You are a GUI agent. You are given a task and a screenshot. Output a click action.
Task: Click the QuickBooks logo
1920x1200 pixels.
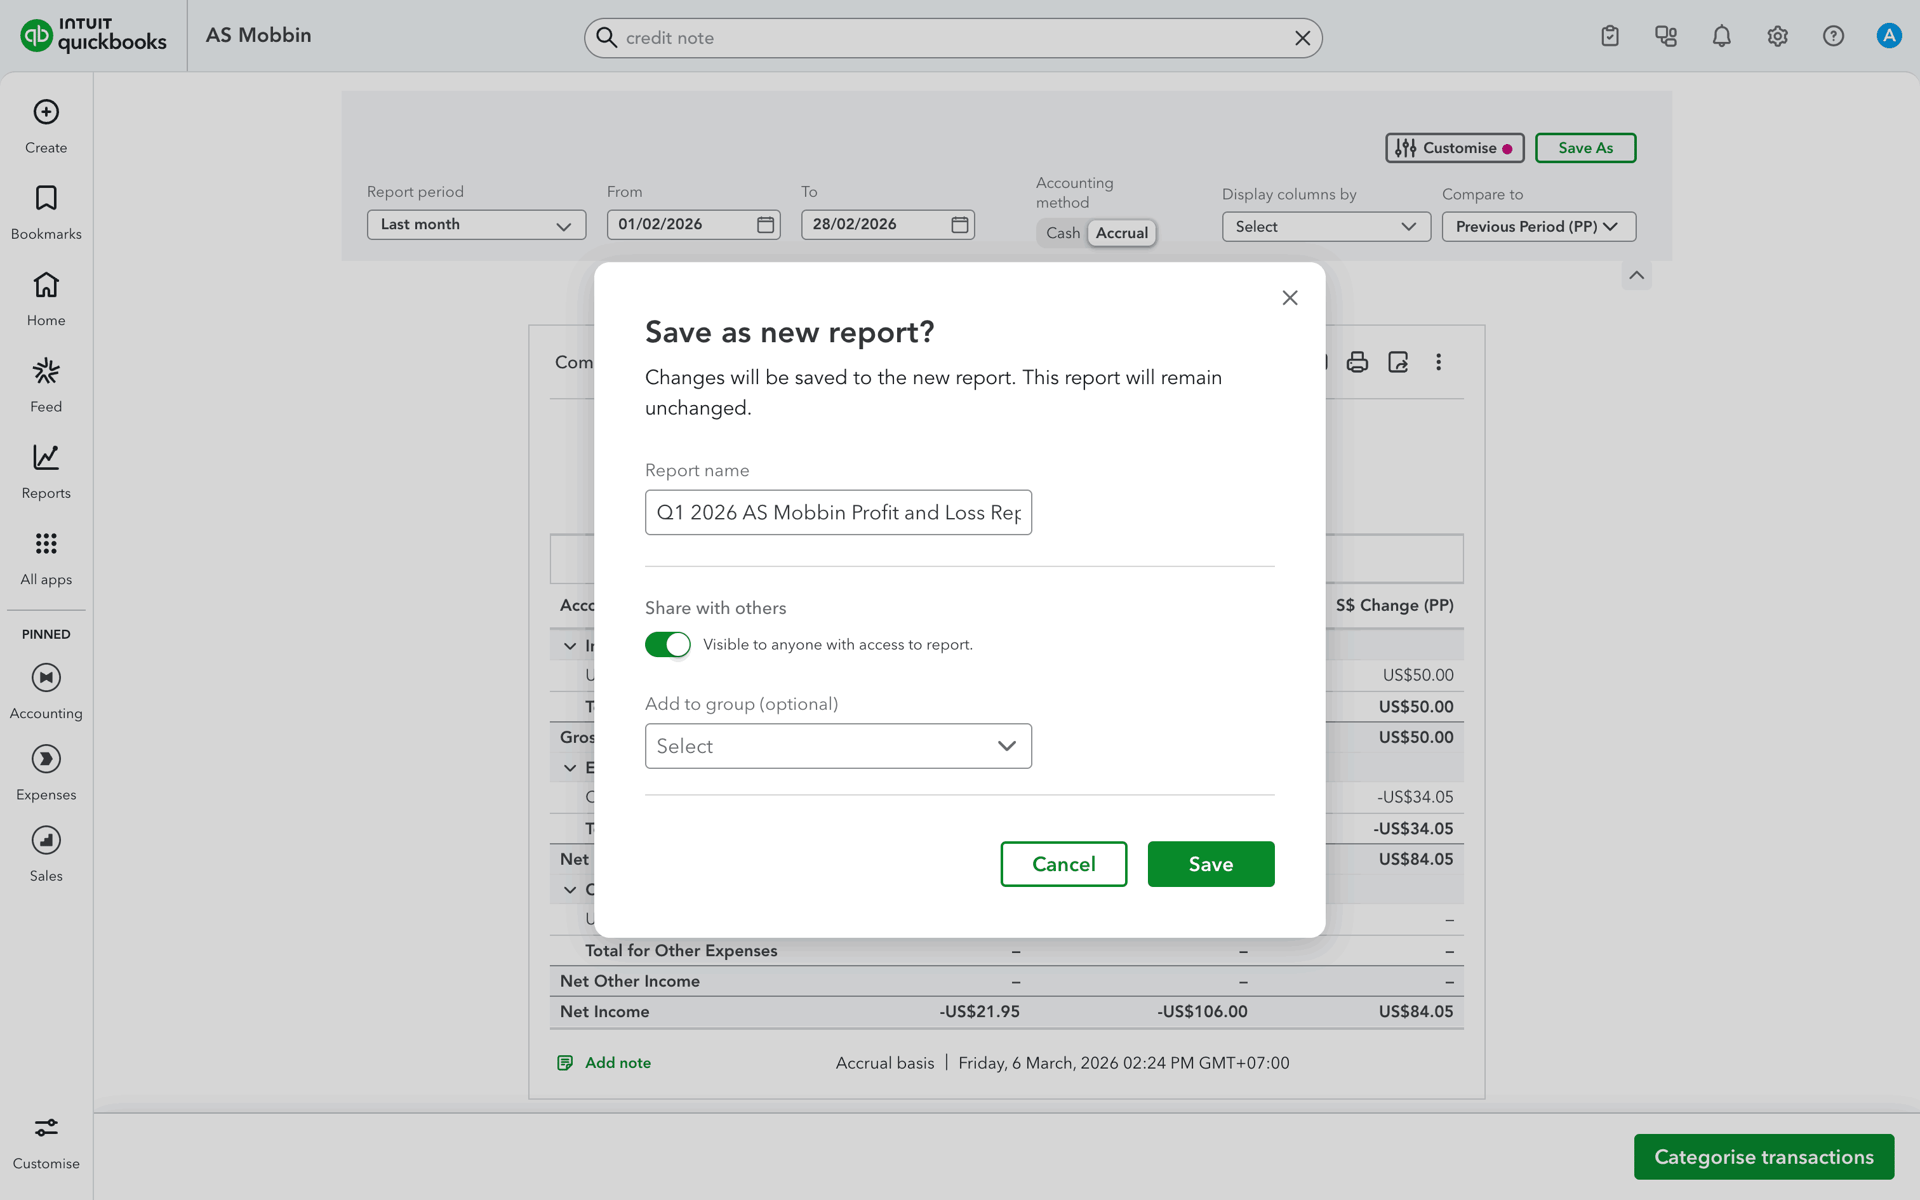(x=93, y=35)
